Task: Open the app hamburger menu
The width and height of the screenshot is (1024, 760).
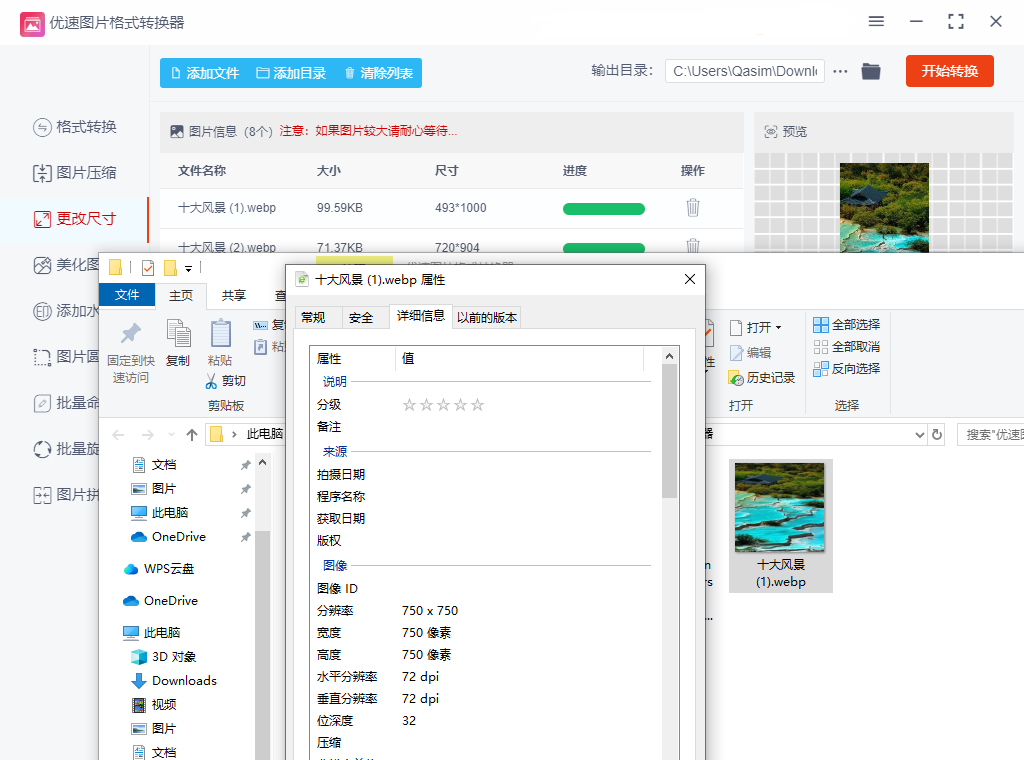Action: pos(876,21)
